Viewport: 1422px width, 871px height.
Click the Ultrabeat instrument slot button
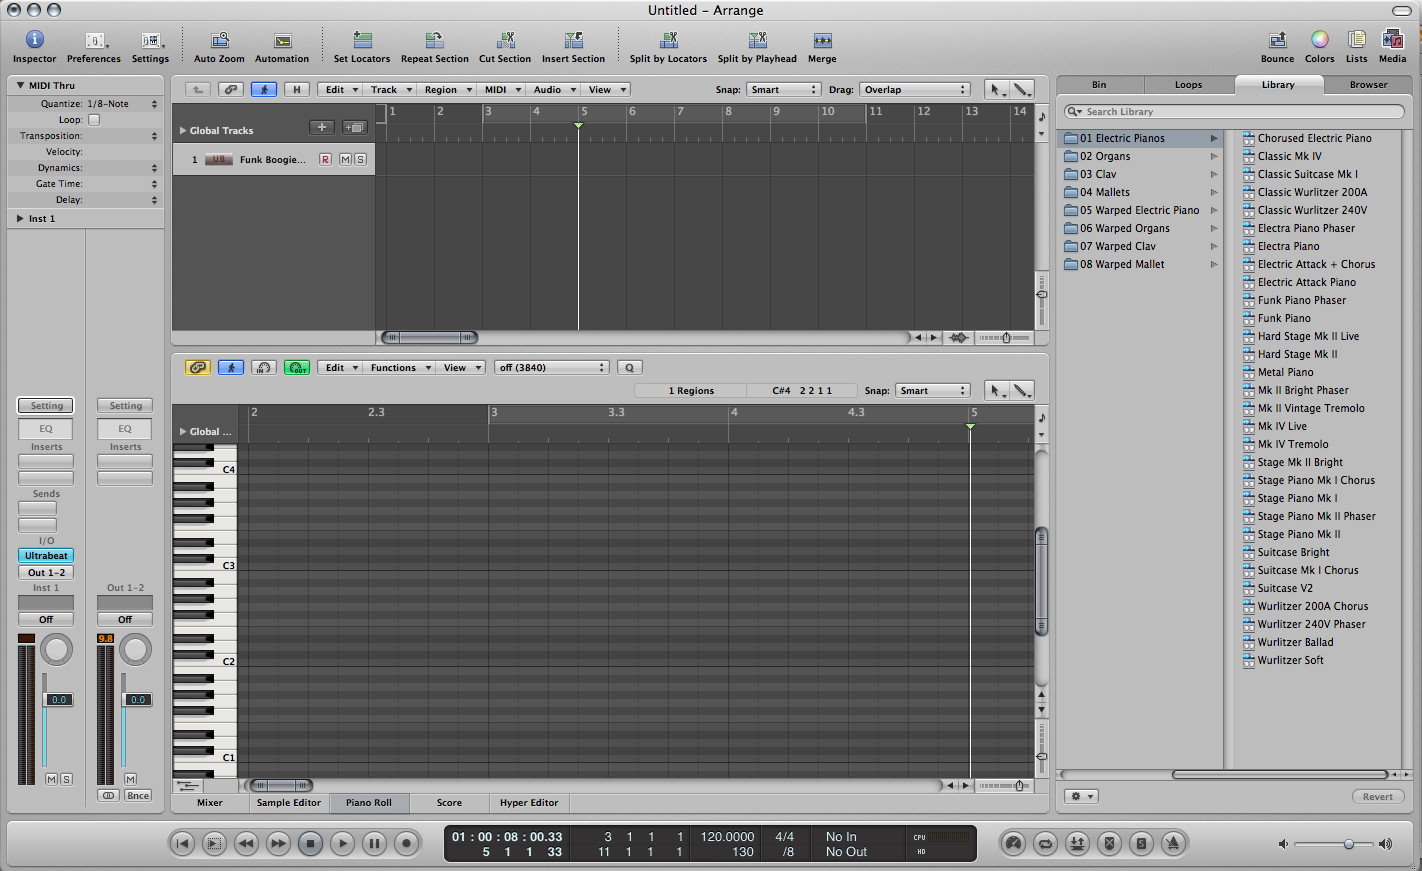46,556
